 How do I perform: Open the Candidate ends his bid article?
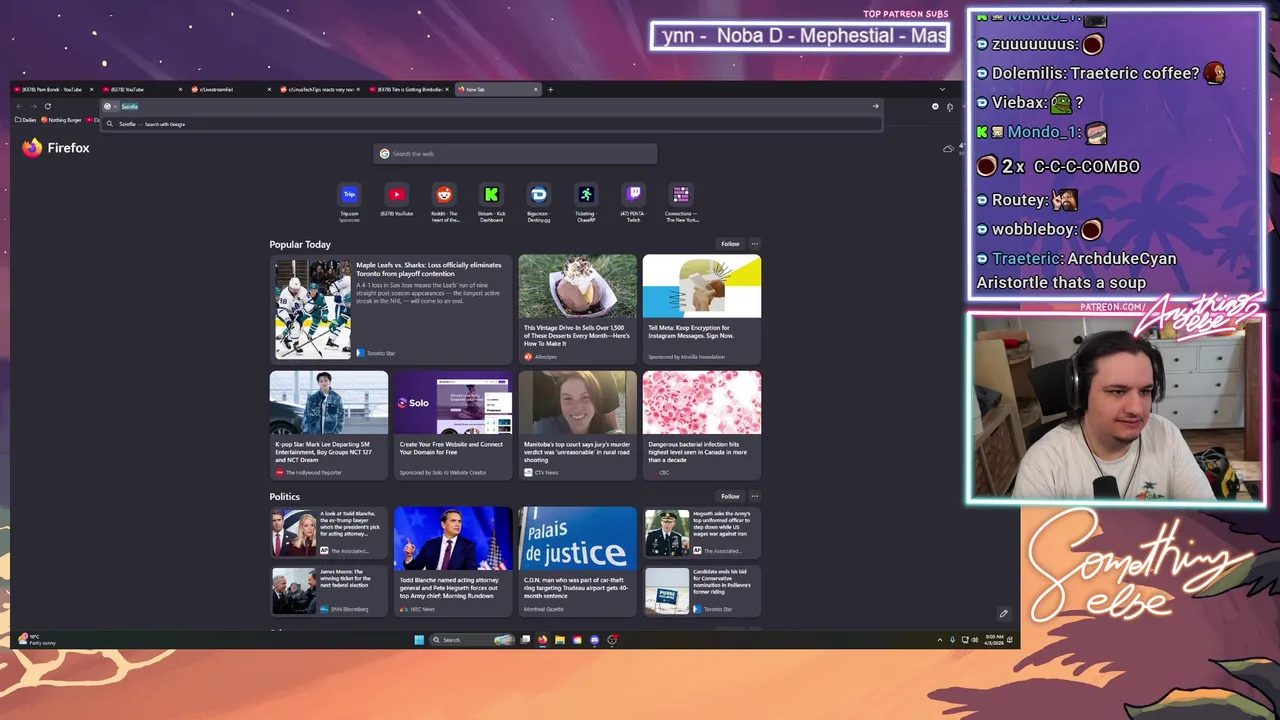tap(701, 591)
